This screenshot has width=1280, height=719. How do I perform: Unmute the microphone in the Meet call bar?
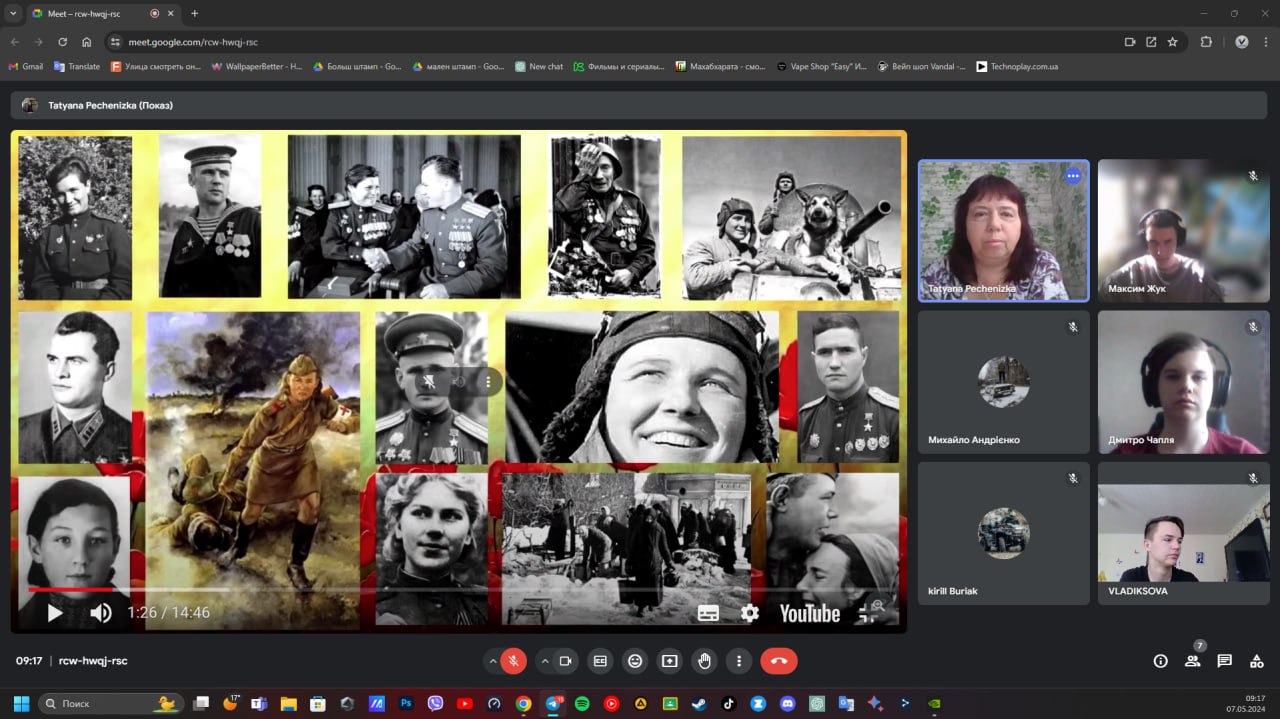point(514,661)
